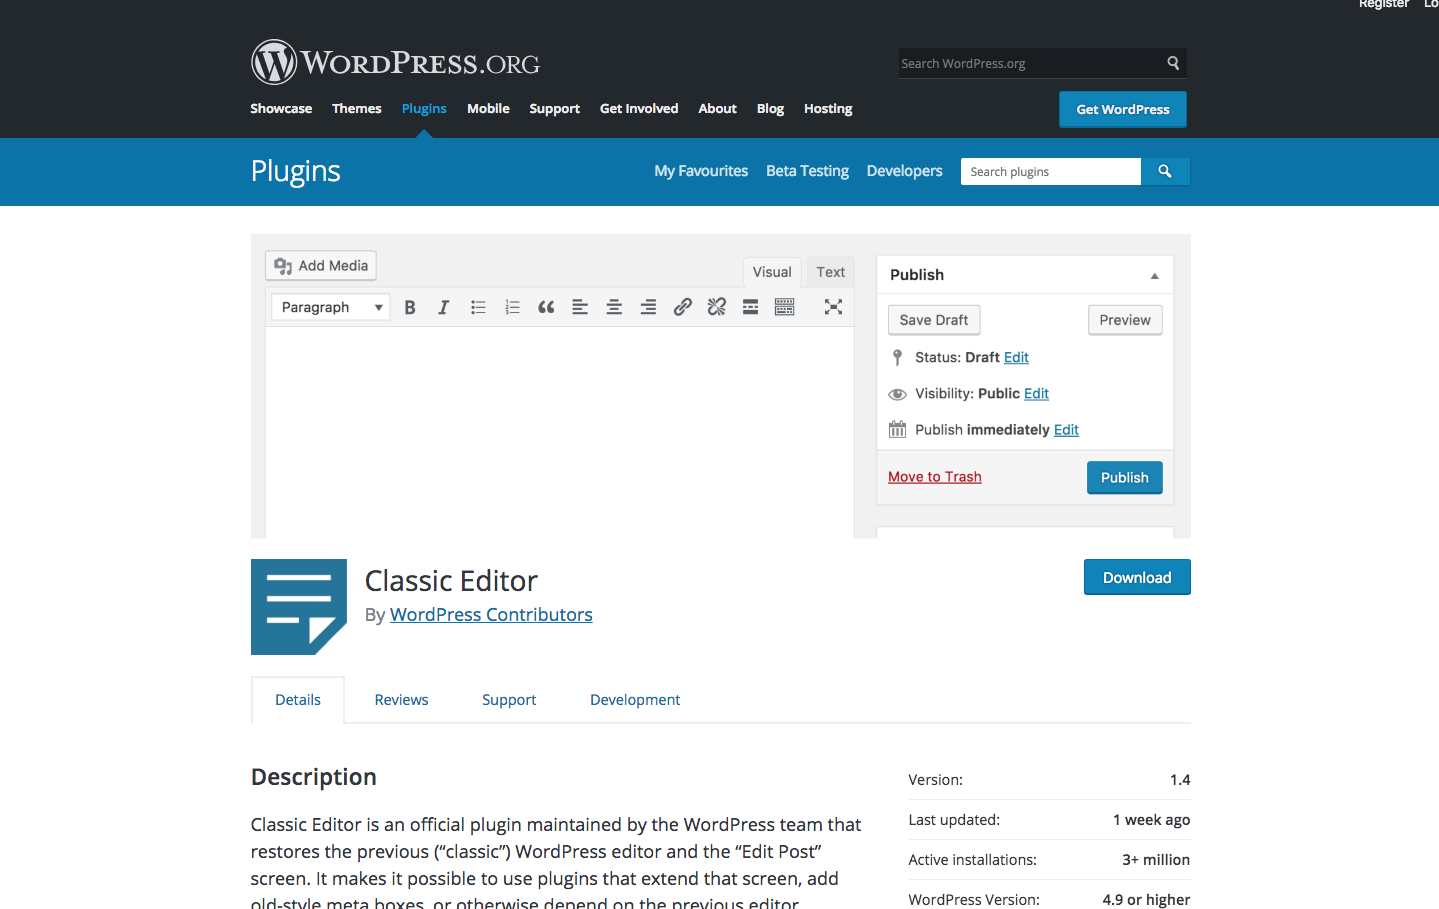This screenshot has height=909, width=1439.
Task: Click the Register link at top
Action: (1383, 4)
